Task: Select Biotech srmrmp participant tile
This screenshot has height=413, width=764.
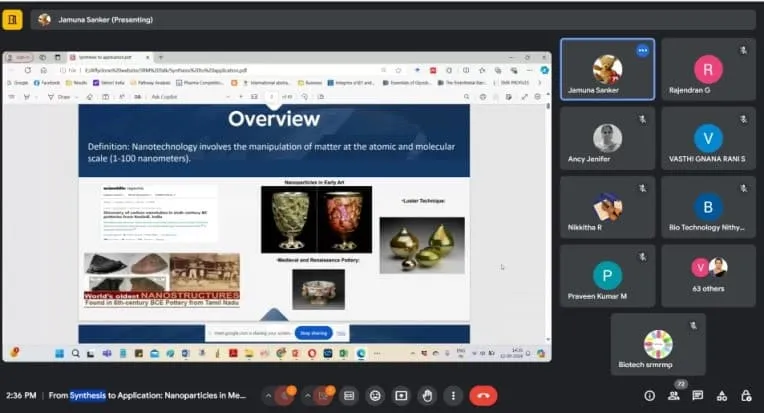Action: (x=658, y=344)
